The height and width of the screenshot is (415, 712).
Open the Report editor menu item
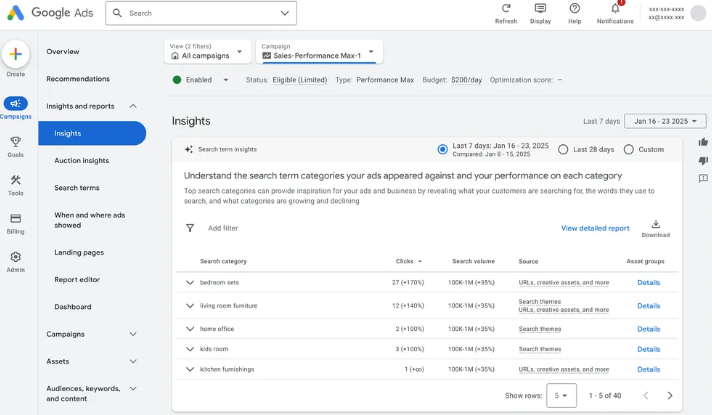pyautogui.click(x=77, y=280)
